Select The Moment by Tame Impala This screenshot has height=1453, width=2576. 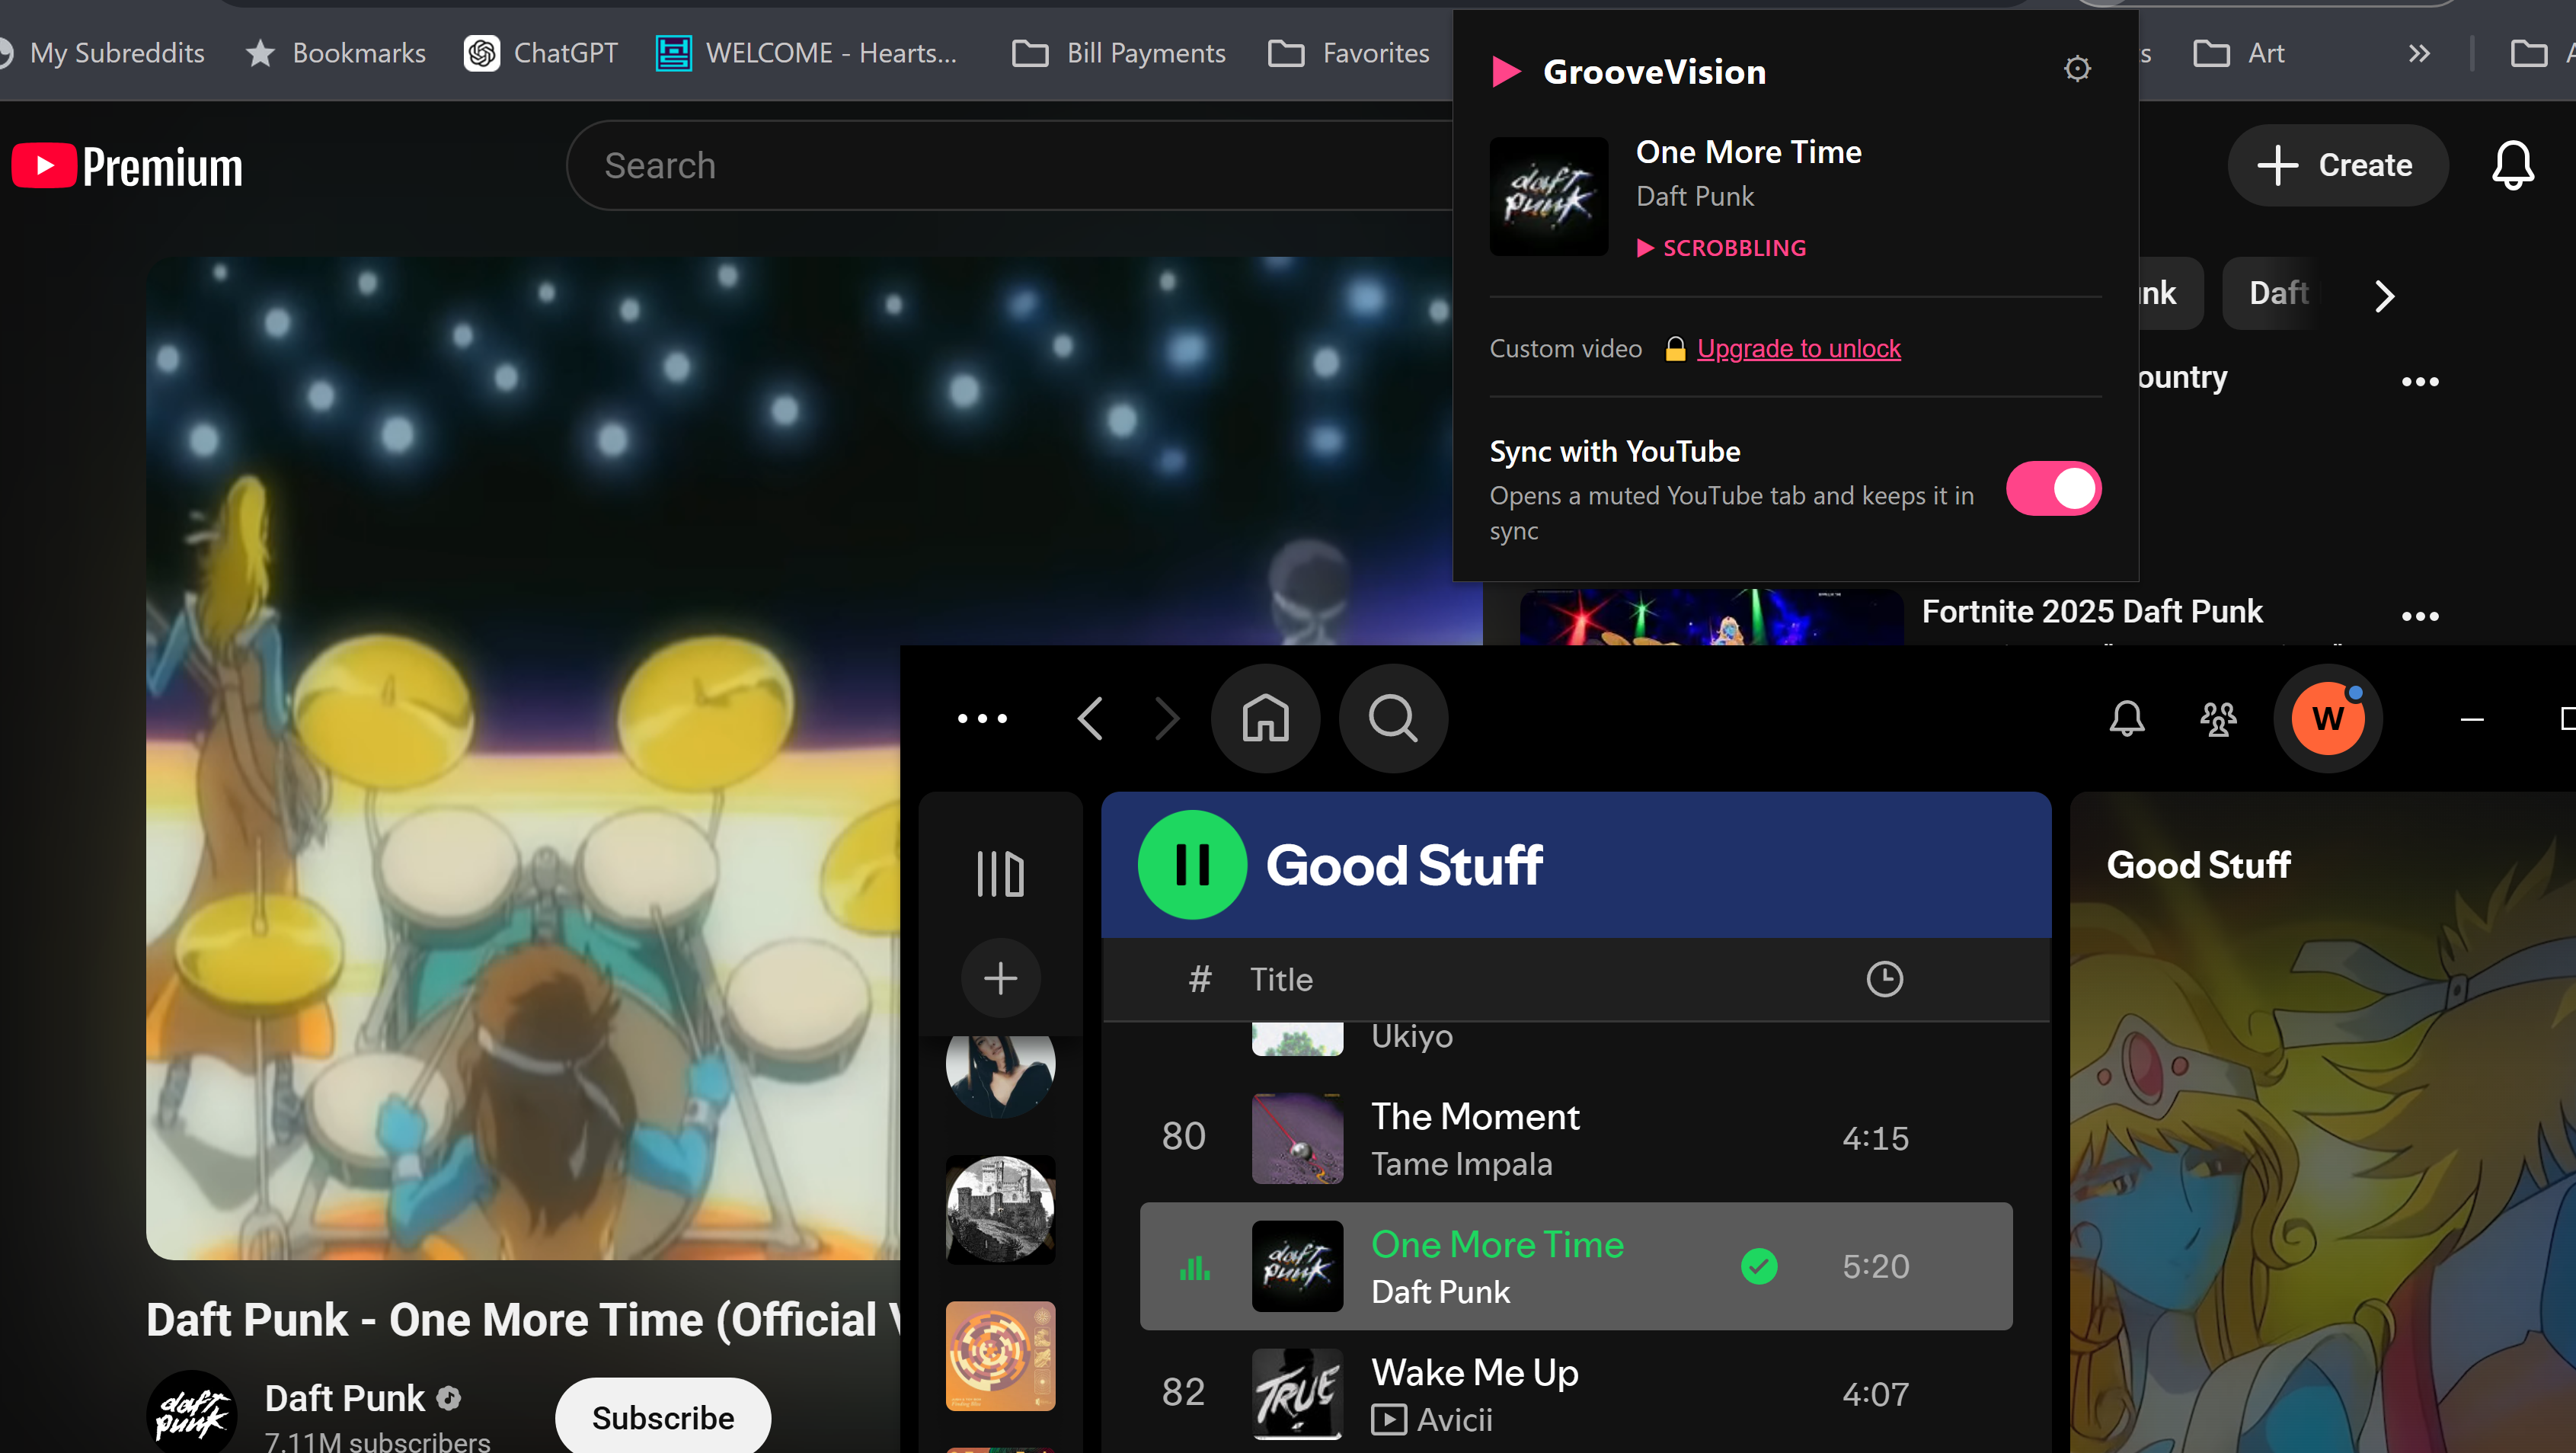click(1576, 1138)
